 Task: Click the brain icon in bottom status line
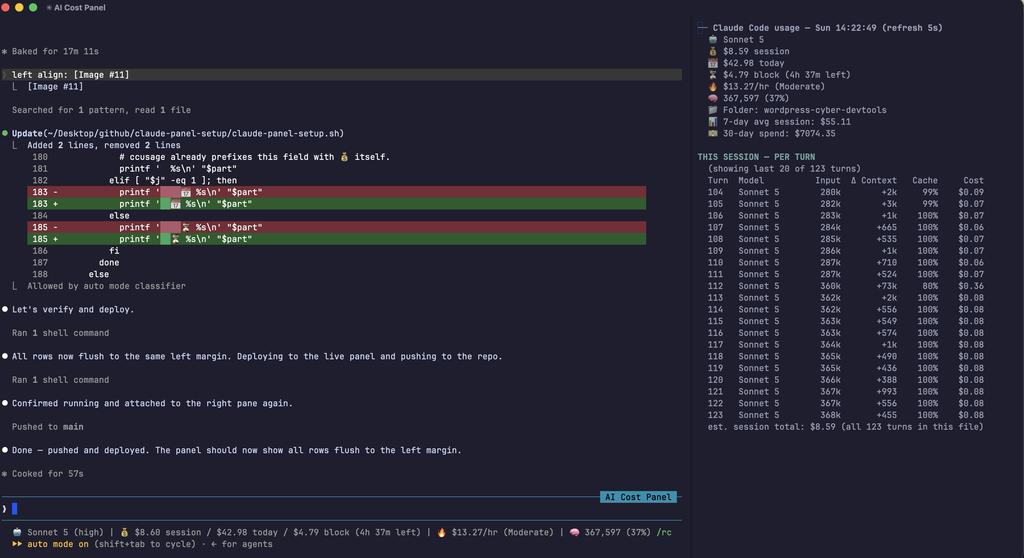[x=574, y=532]
